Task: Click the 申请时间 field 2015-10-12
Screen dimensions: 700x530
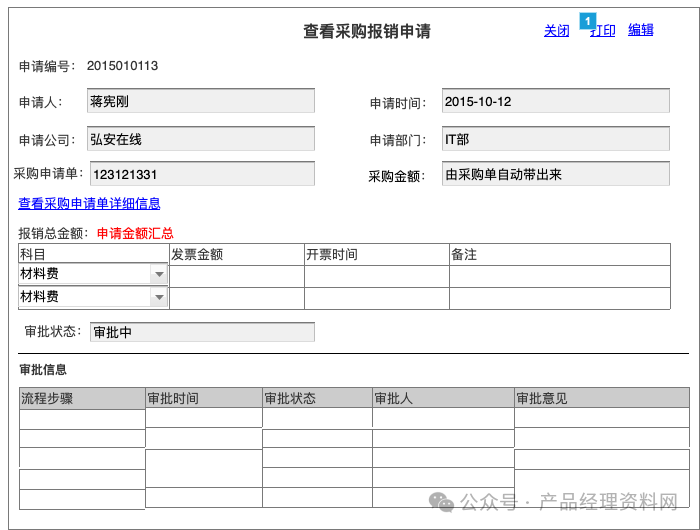Action: [x=556, y=101]
